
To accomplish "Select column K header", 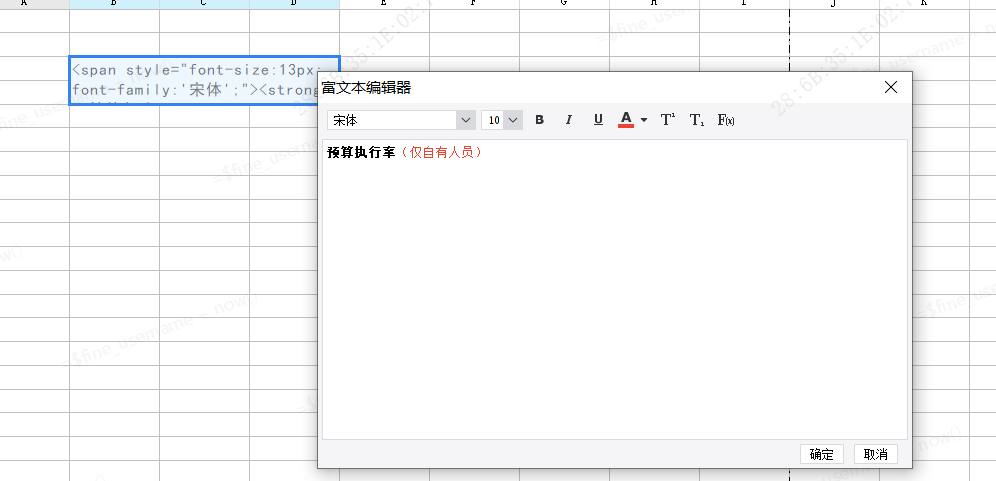I will pos(924,4).
